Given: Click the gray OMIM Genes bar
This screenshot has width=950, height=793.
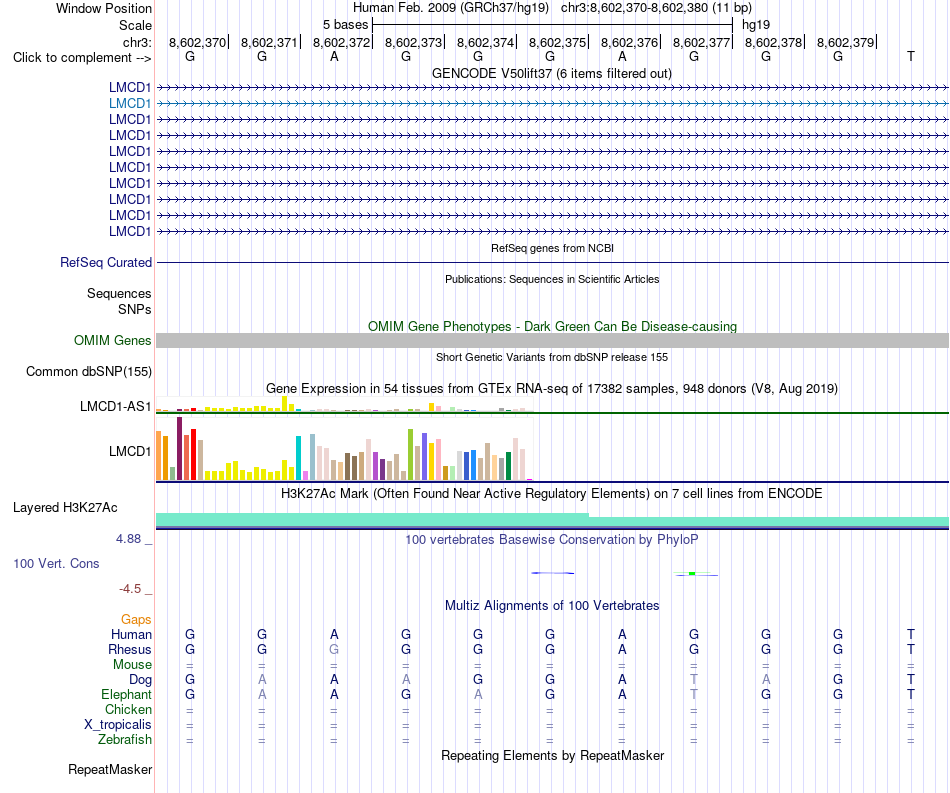Looking at the screenshot, I should pos(553,340).
